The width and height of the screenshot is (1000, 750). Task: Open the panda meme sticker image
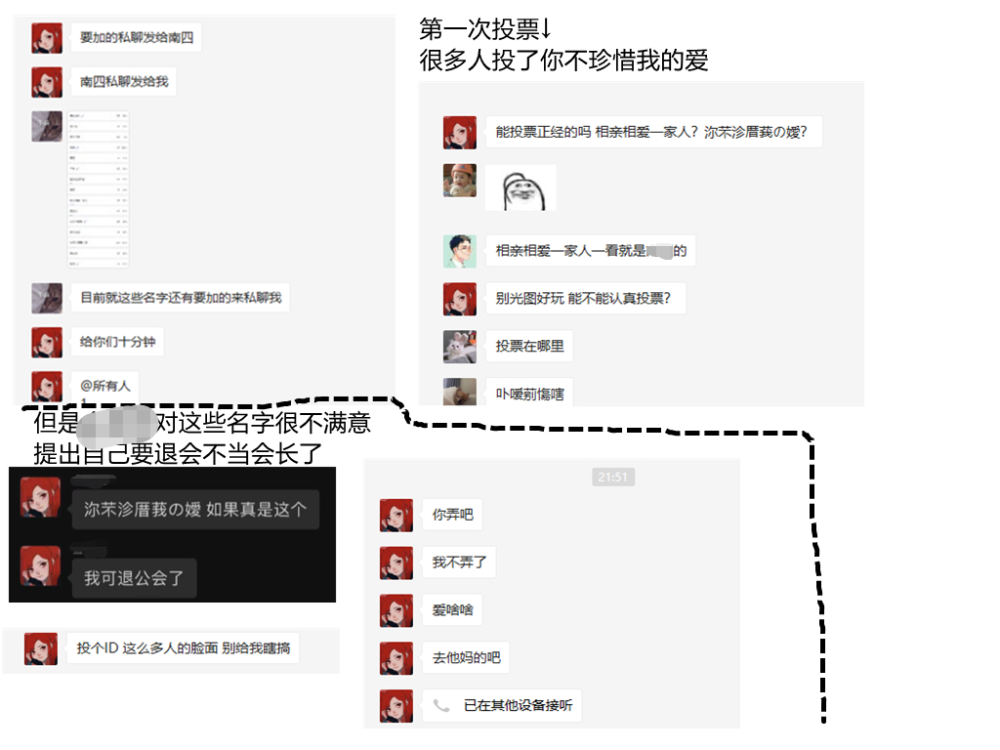pos(521,188)
